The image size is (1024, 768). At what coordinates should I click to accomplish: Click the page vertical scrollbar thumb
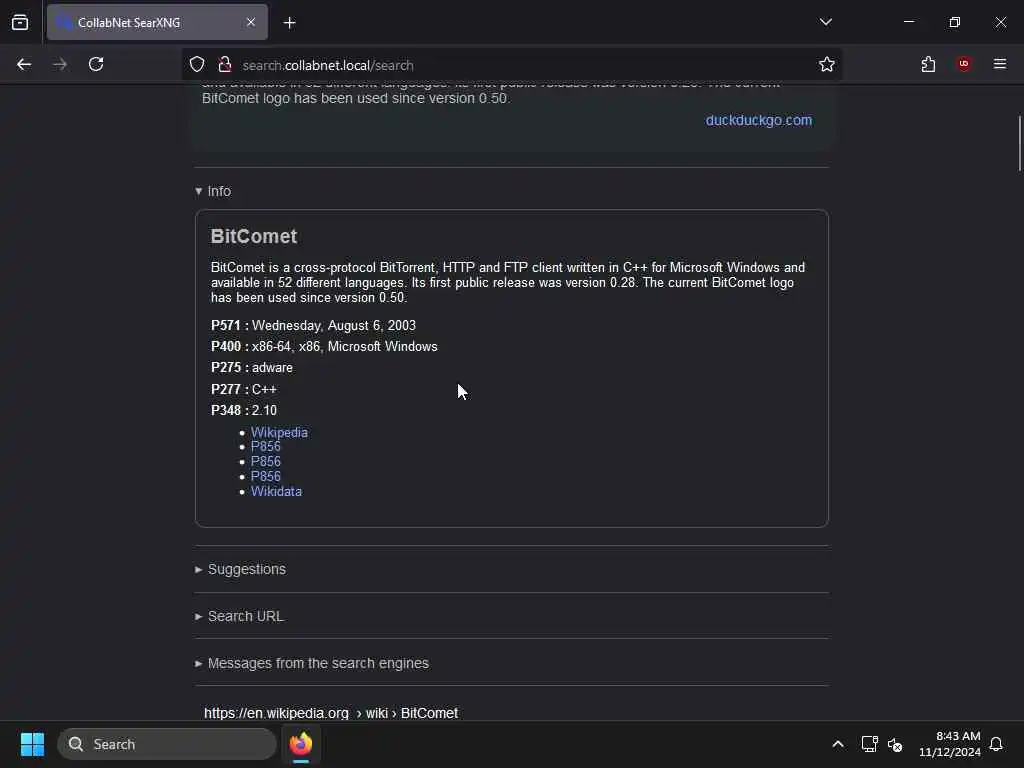tap(1020, 143)
